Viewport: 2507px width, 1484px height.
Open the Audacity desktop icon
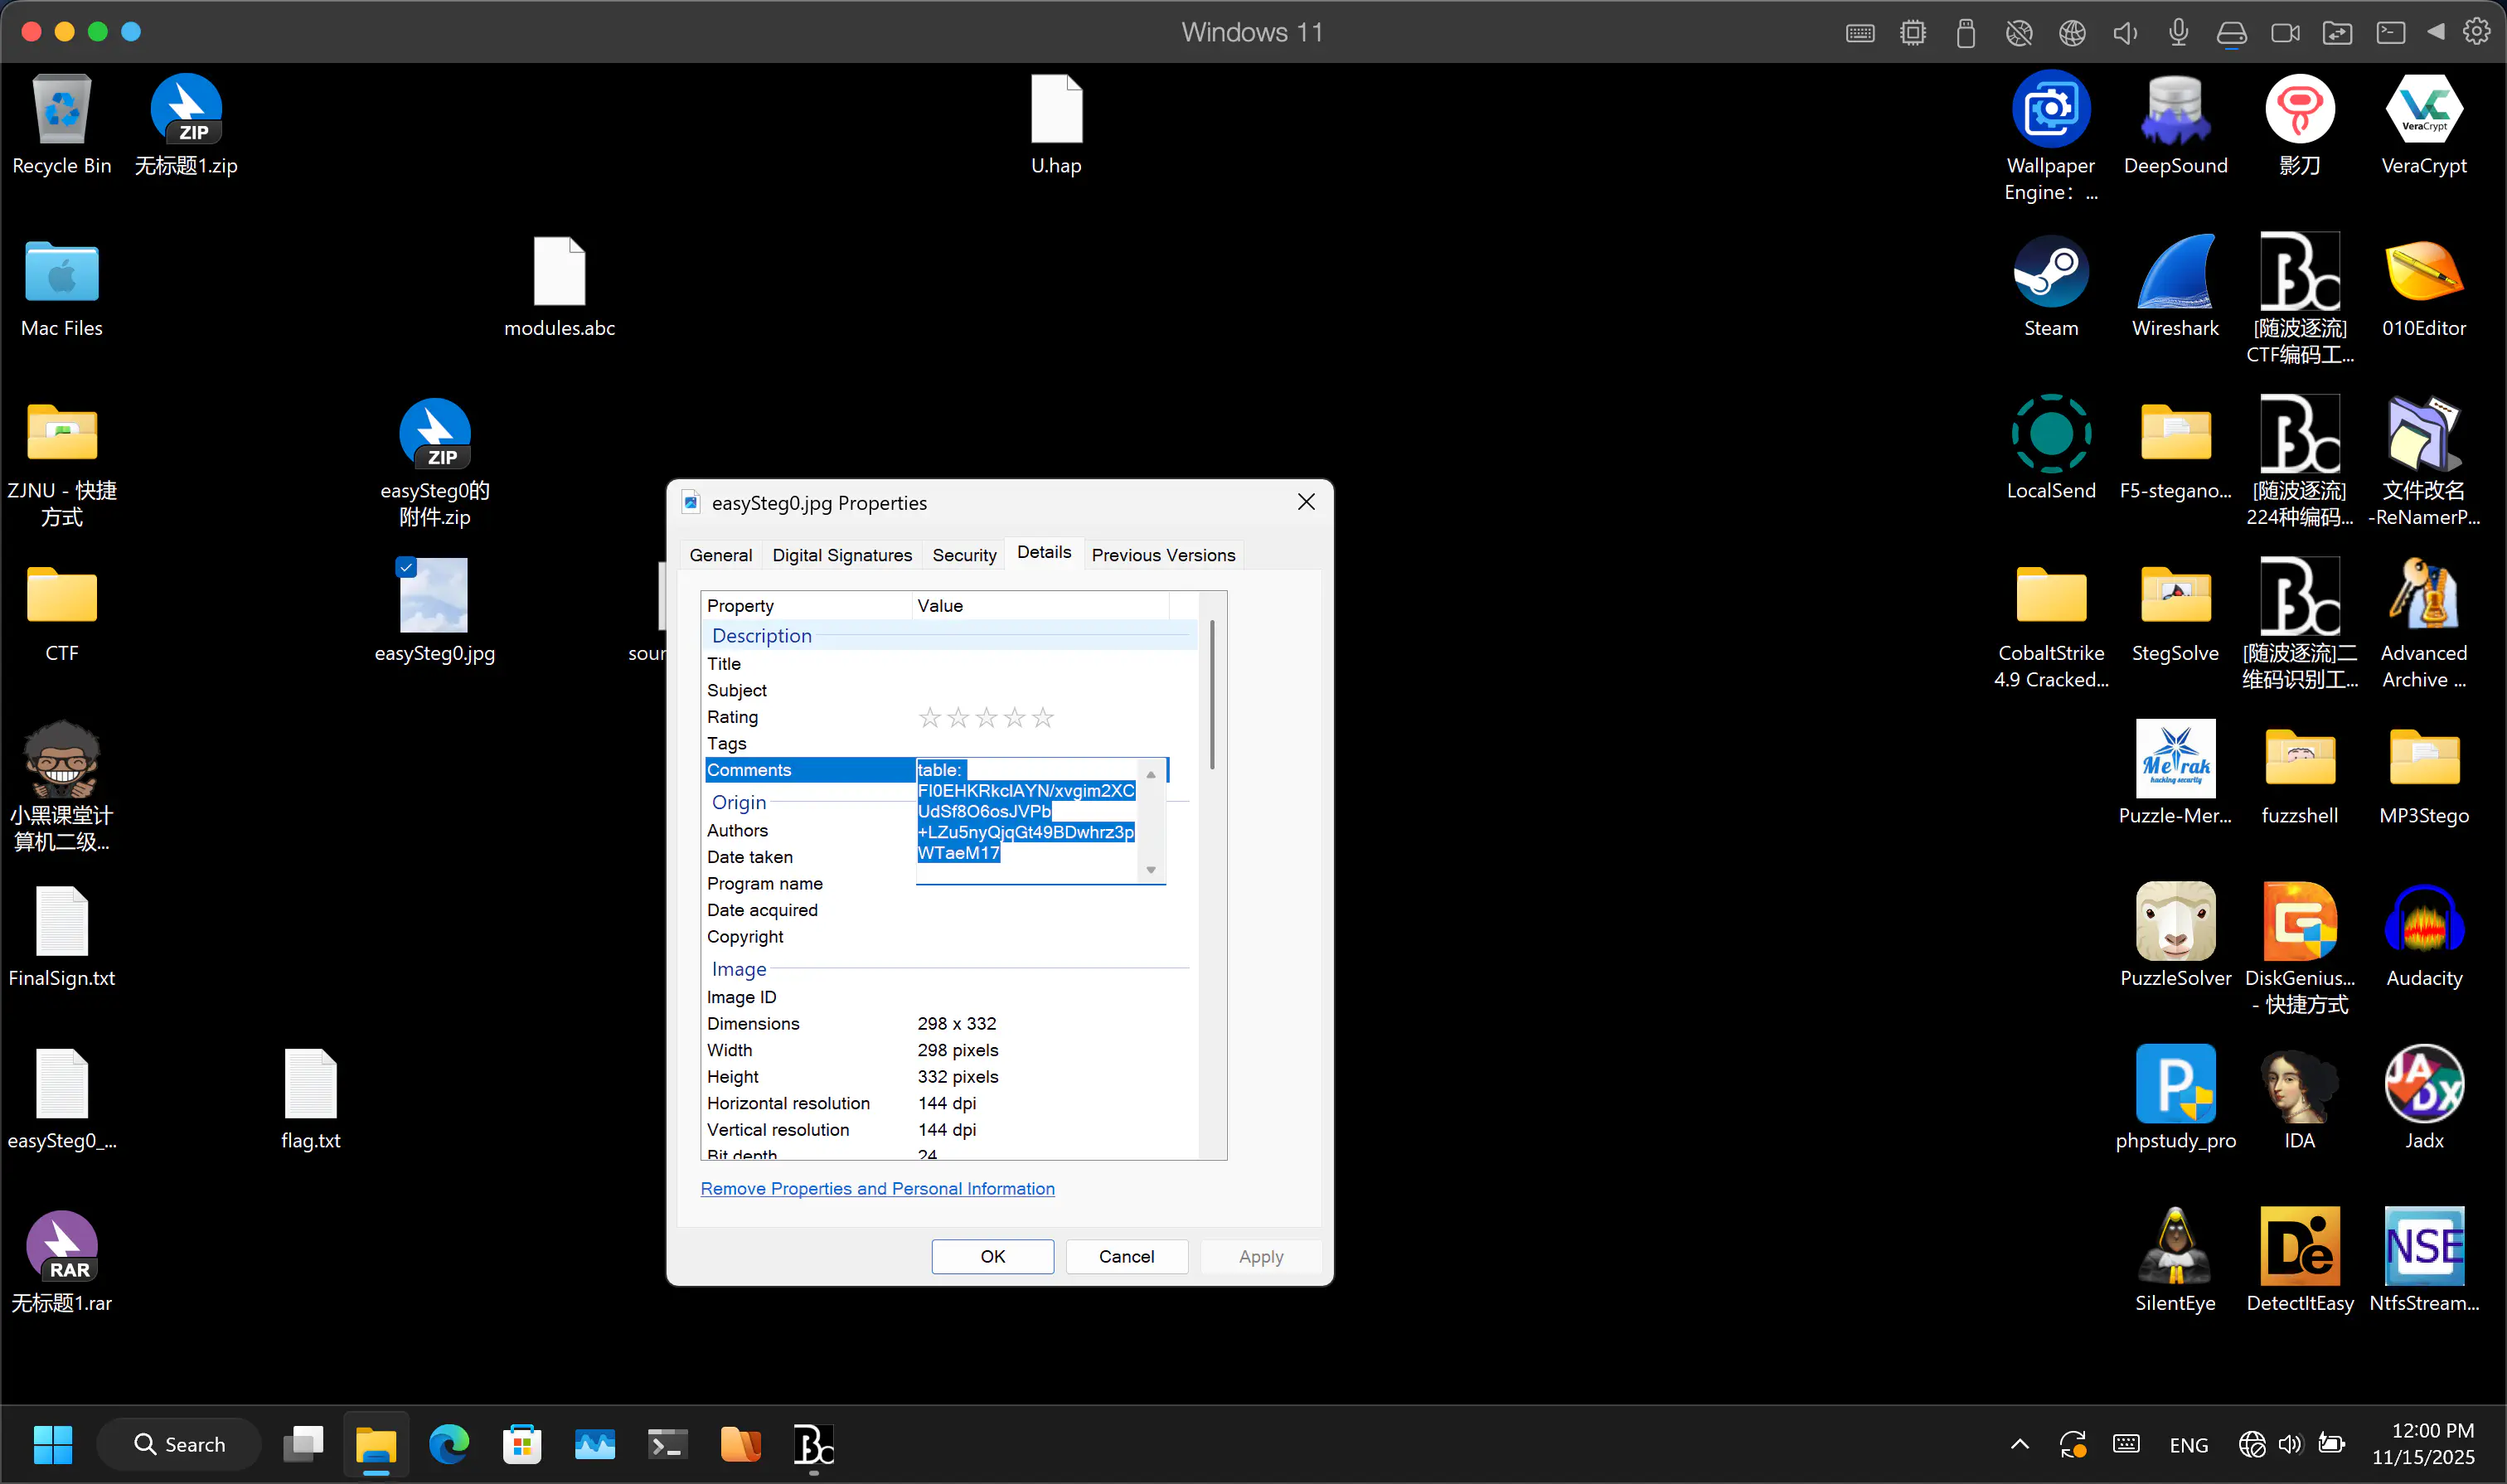(2423, 923)
